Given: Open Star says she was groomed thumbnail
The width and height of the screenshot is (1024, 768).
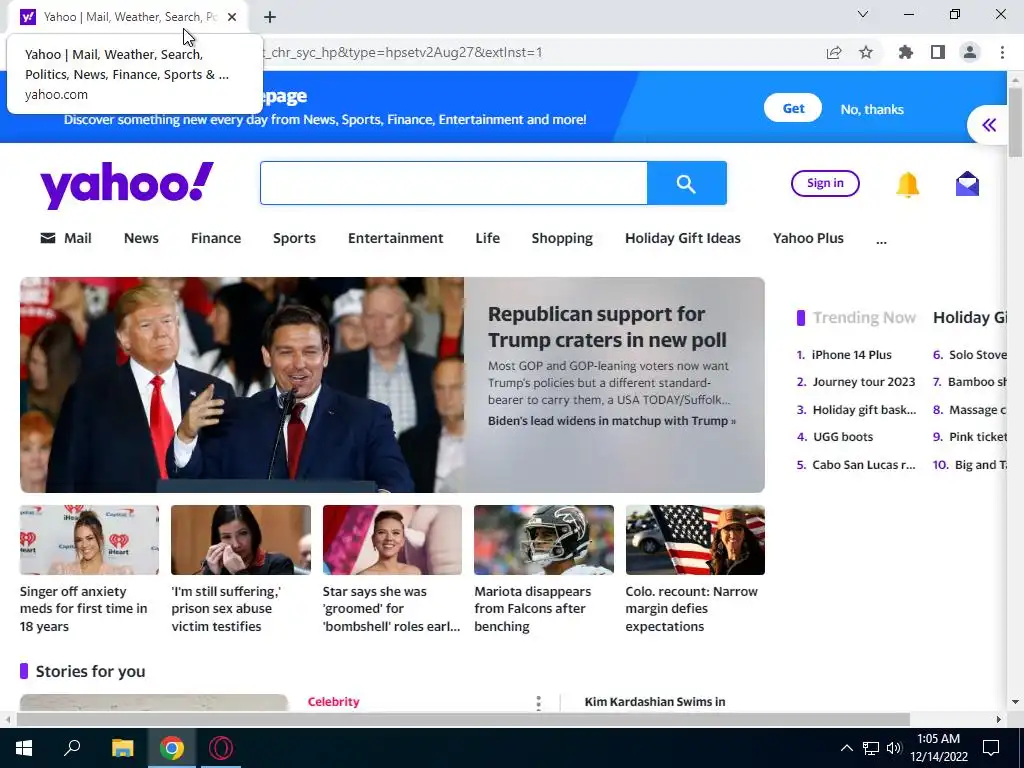Looking at the screenshot, I should click(392, 539).
